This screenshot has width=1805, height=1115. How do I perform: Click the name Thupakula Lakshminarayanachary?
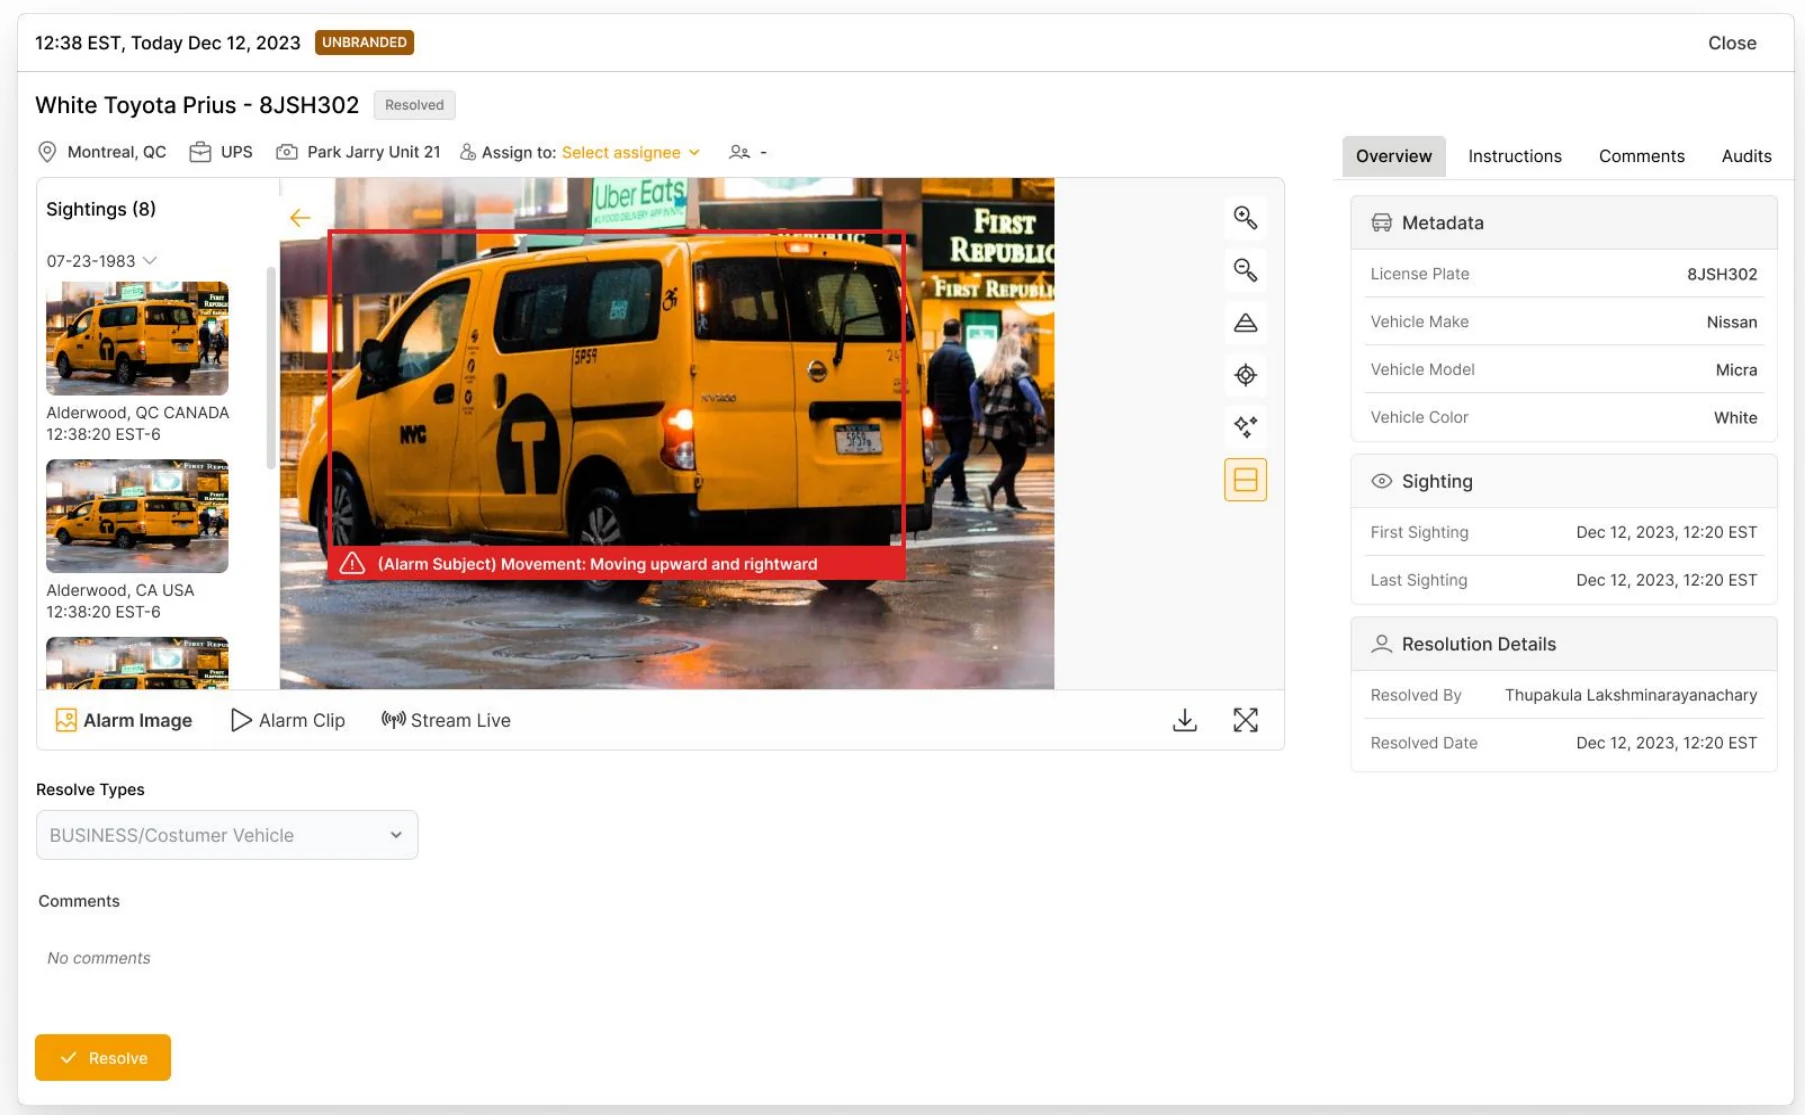coord(1630,695)
